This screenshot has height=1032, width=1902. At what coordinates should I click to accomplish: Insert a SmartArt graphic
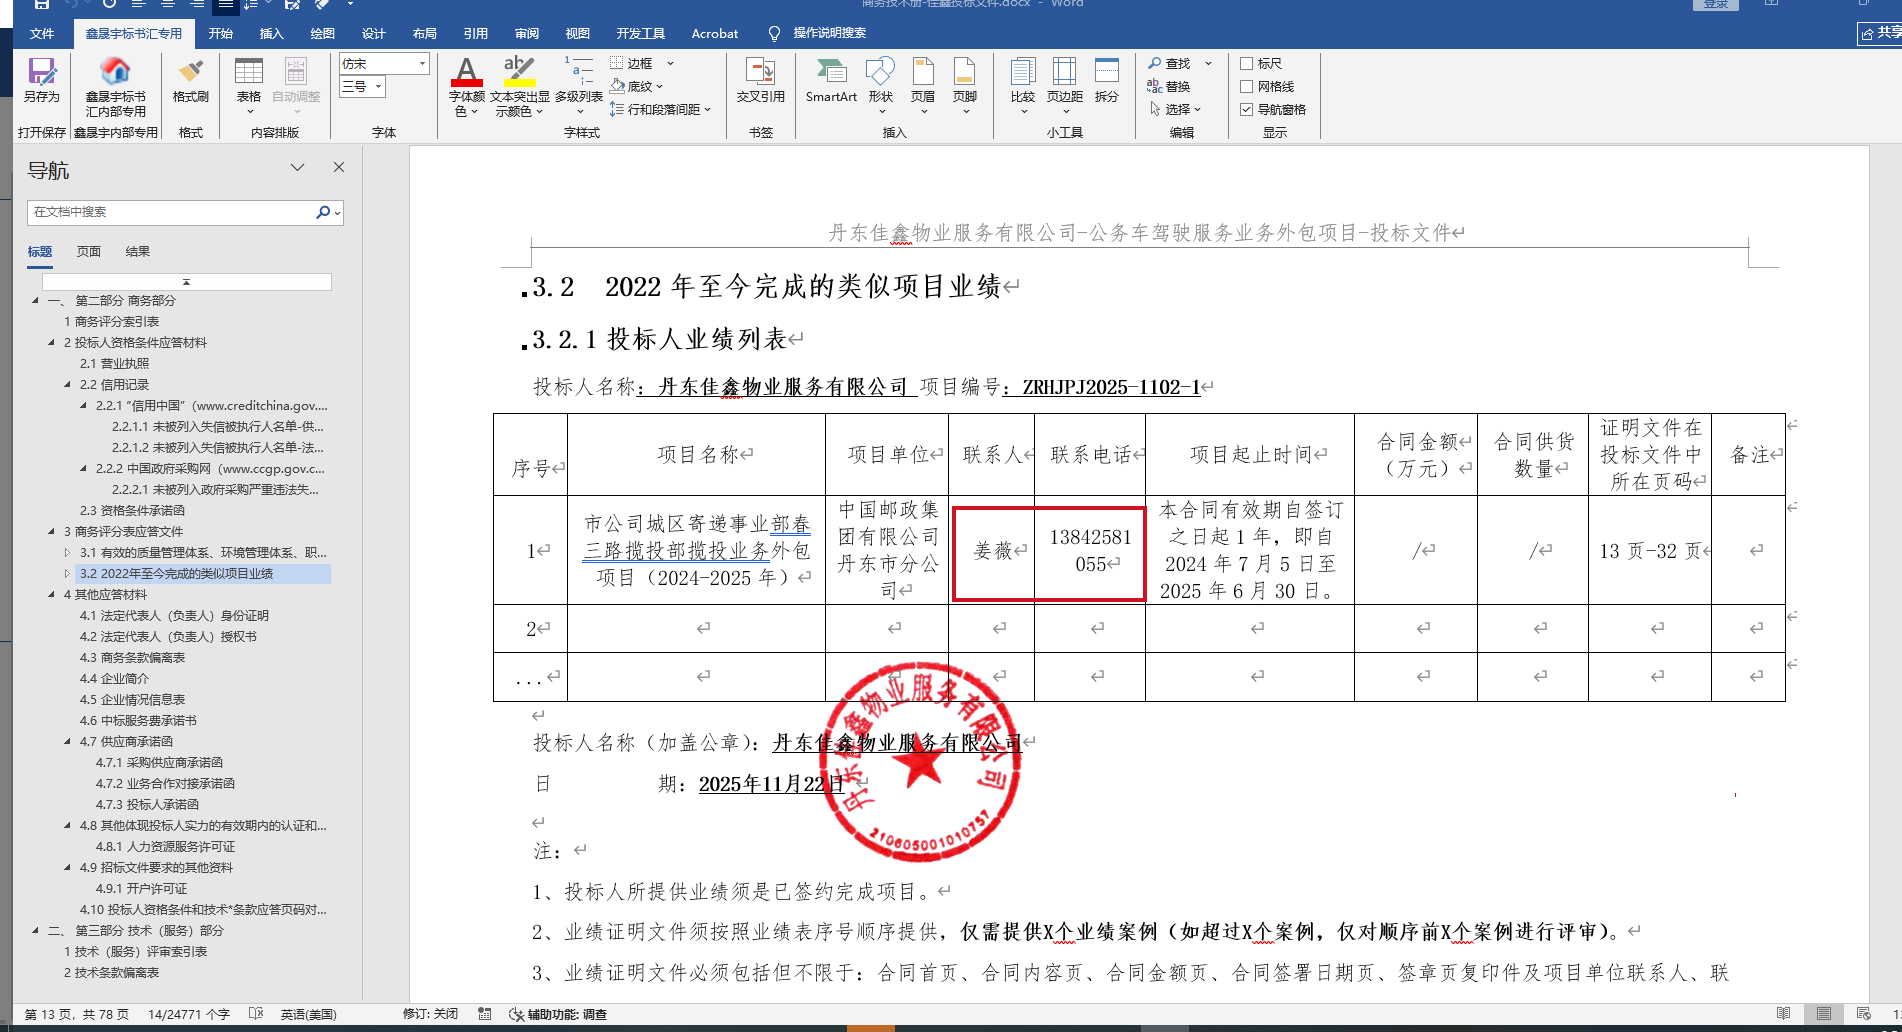(831, 80)
